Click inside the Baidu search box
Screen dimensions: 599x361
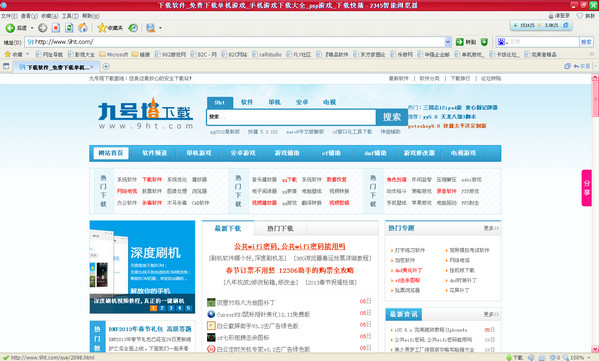544,42
